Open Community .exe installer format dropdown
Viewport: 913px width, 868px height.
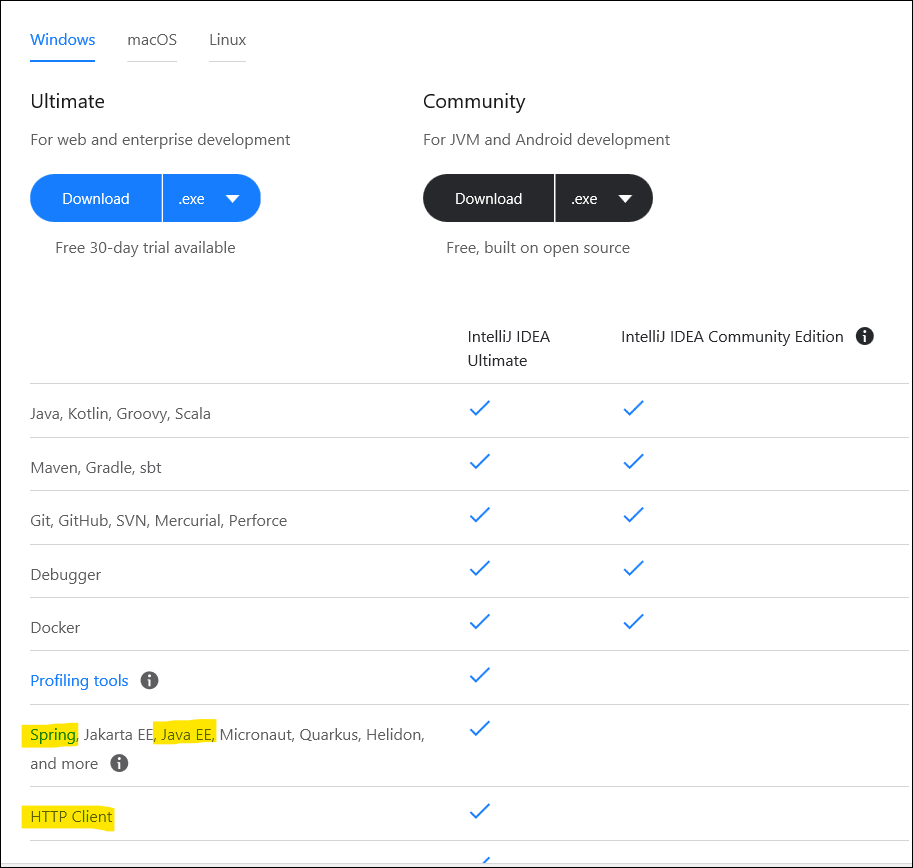click(603, 199)
